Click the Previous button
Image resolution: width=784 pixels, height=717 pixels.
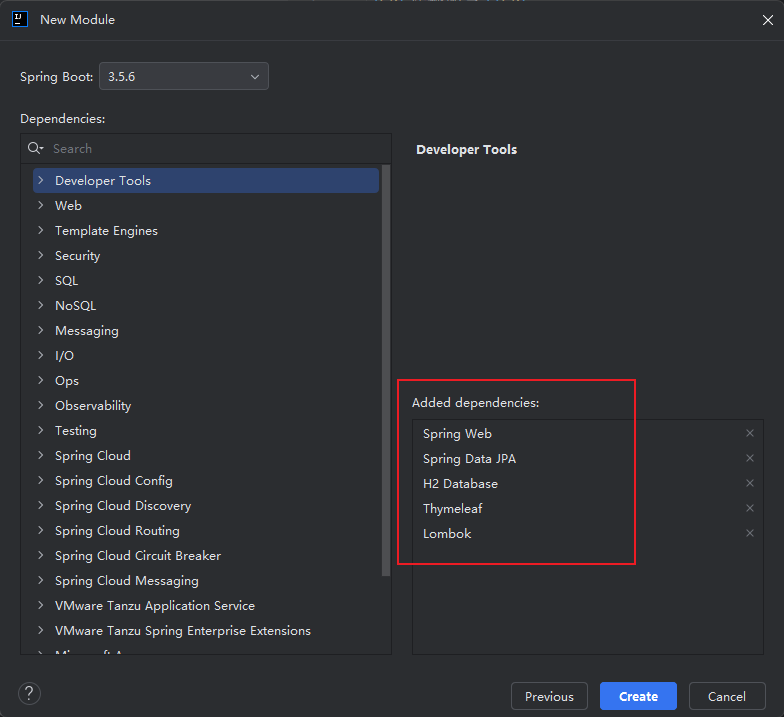549,696
